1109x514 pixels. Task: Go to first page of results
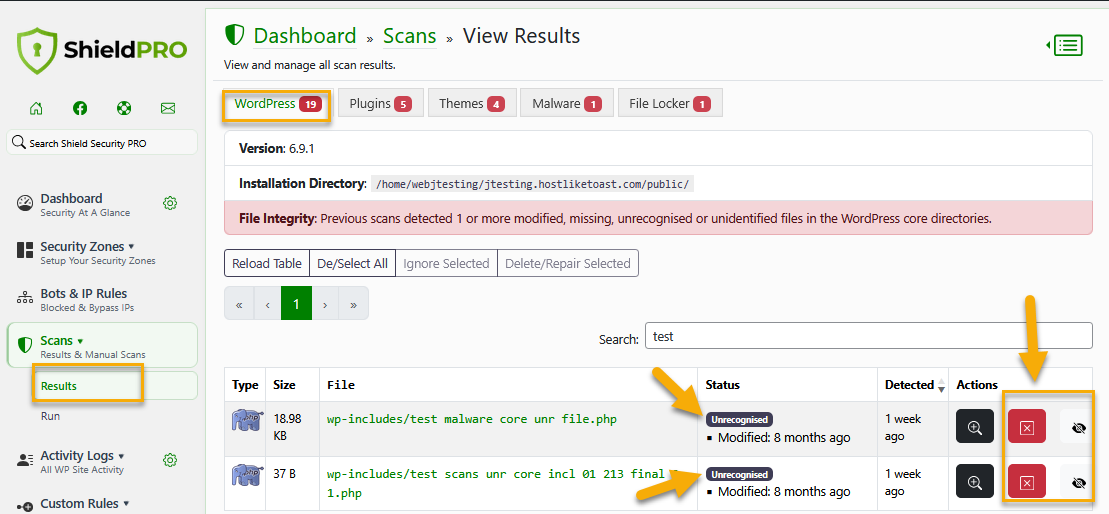click(x=239, y=304)
